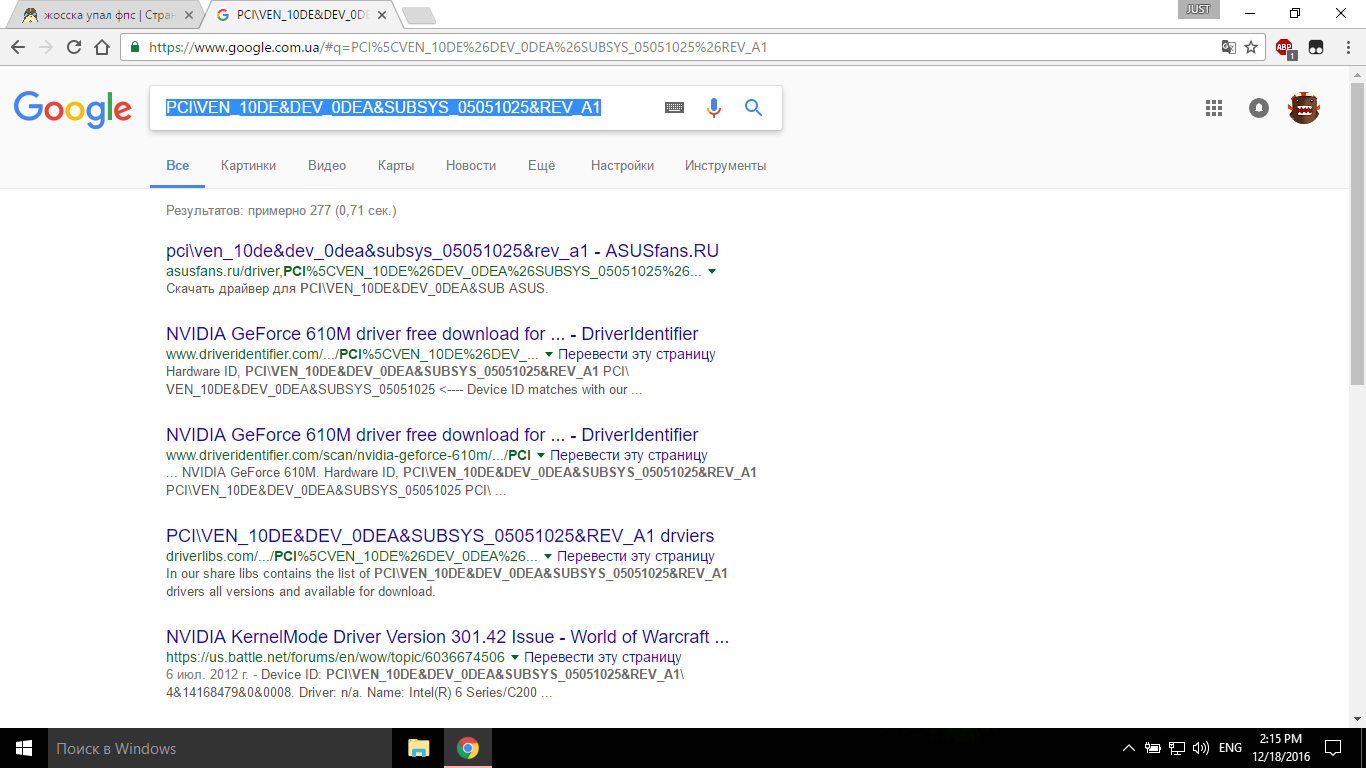Open the battery status tray icon
Image resolution: width=1366 pixels, height=768 pixels.
click(1153, 748)
